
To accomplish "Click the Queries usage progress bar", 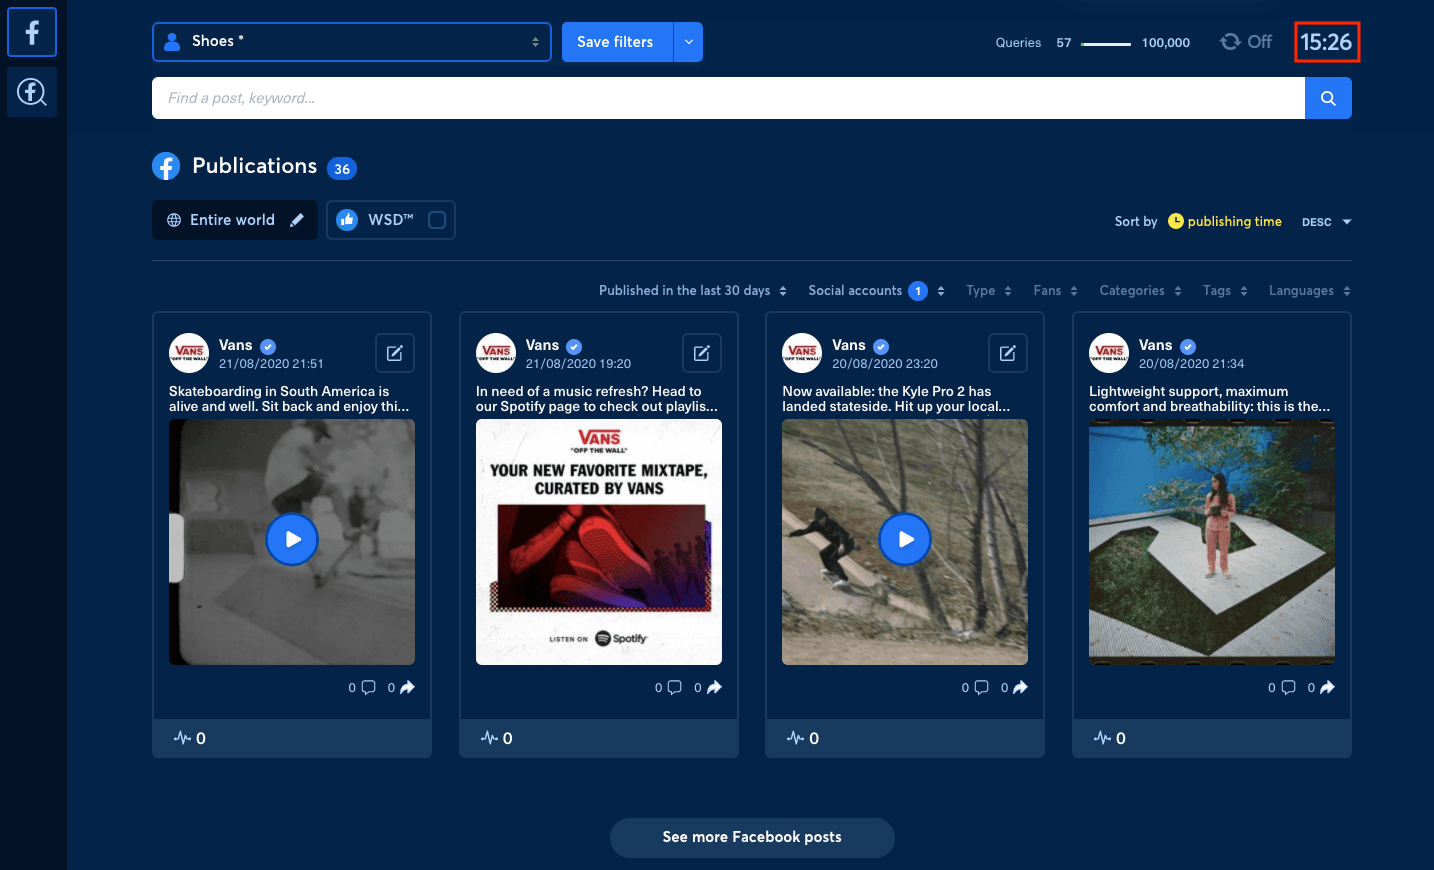I will tap(1106, 44).
